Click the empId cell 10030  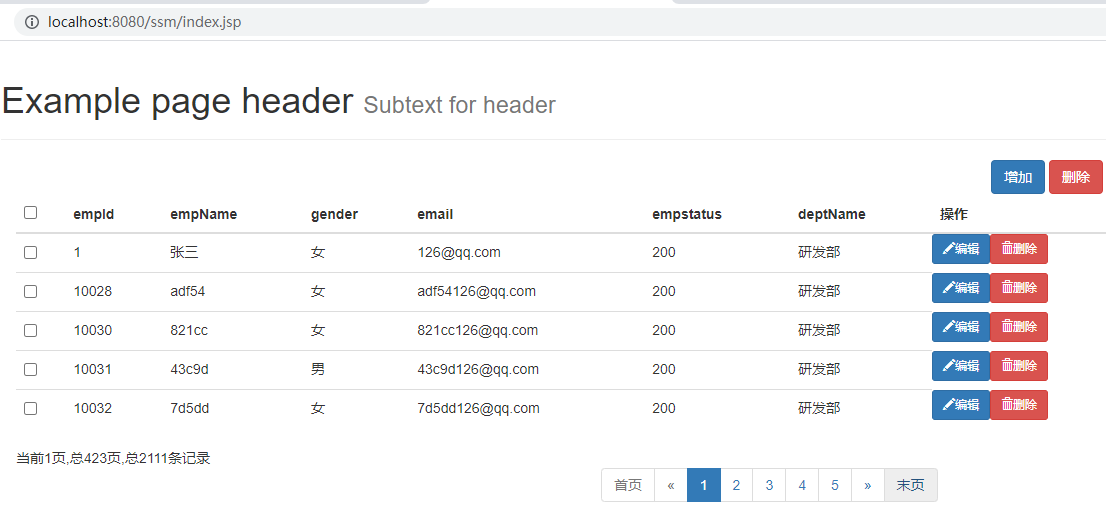click(93, 330)
